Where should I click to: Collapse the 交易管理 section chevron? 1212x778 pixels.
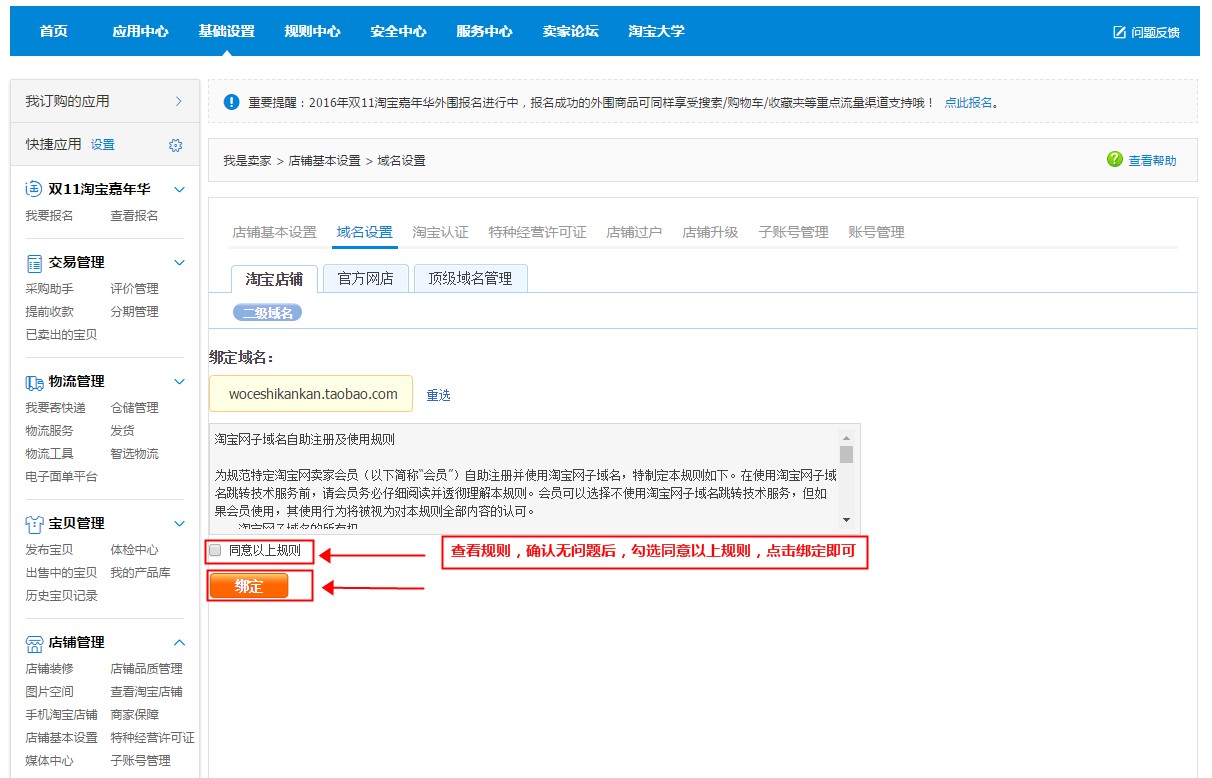[179, 262]
